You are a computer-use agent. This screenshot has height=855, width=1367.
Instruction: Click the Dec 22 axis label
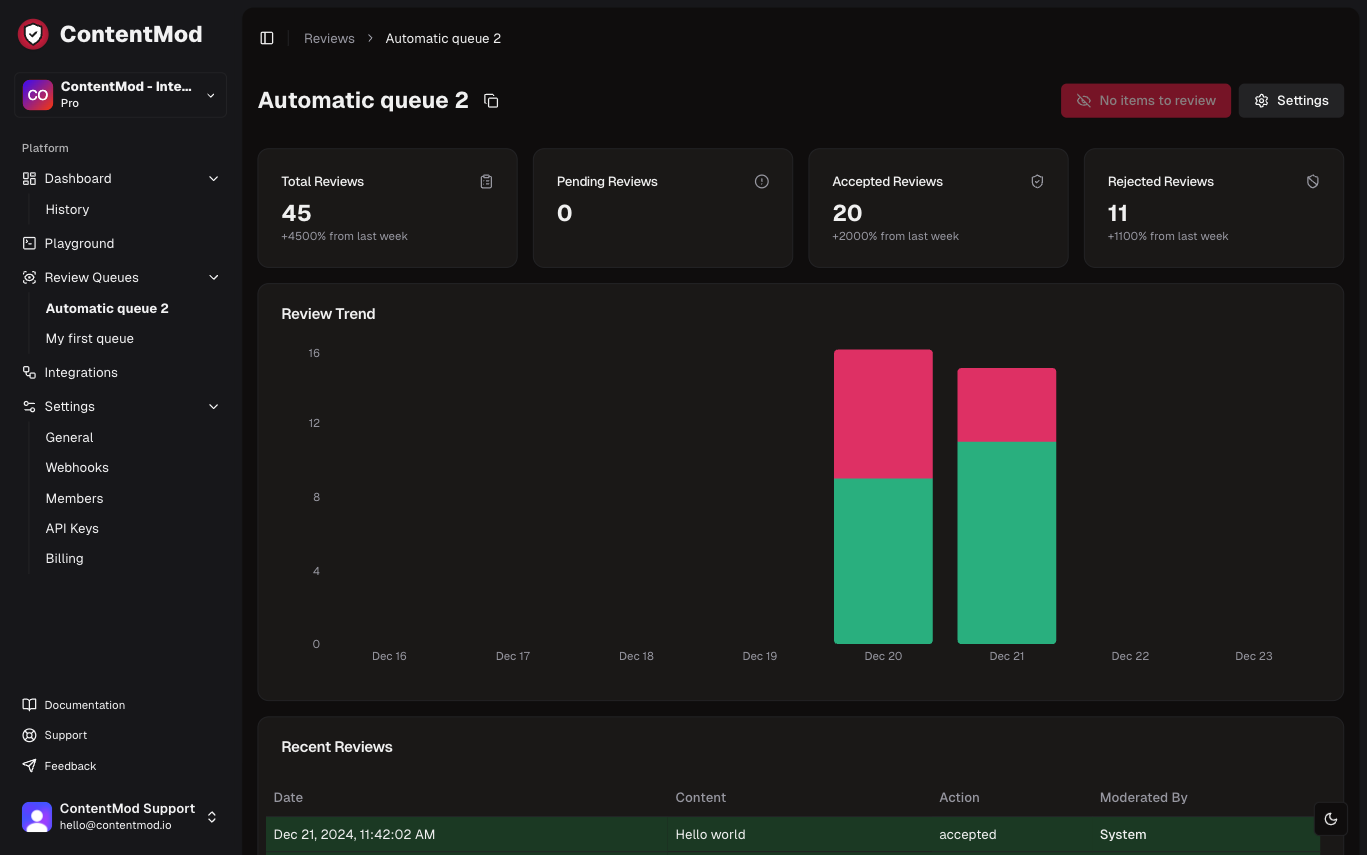1130,656
